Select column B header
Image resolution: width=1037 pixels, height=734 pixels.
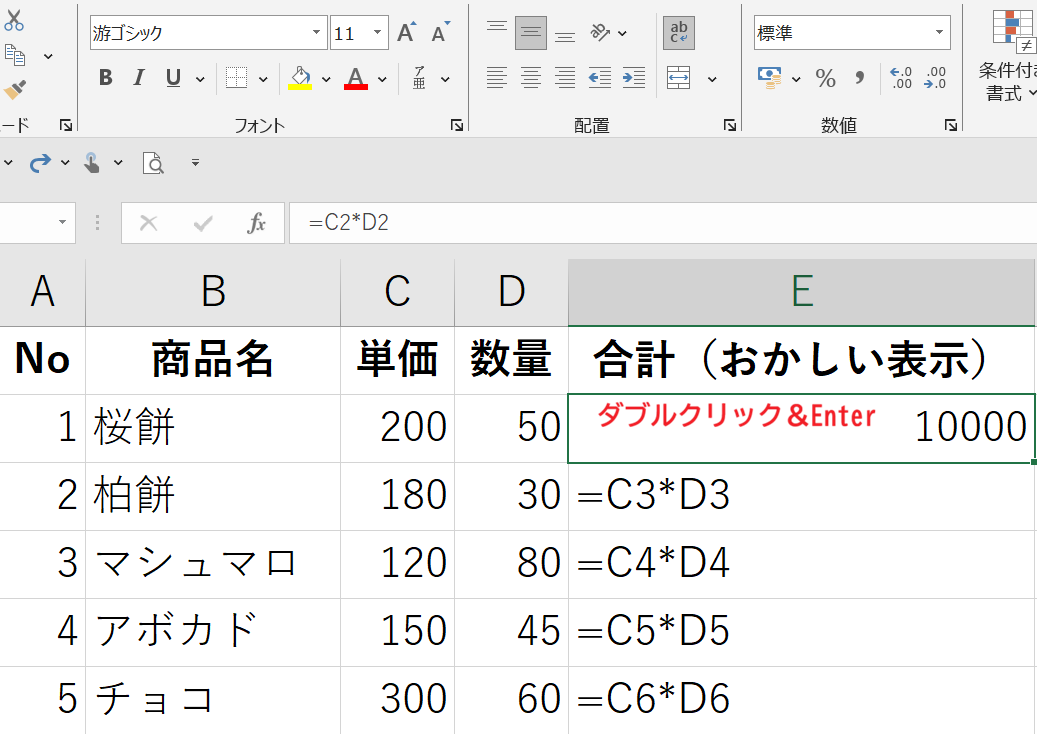click(x=213, y=291)
